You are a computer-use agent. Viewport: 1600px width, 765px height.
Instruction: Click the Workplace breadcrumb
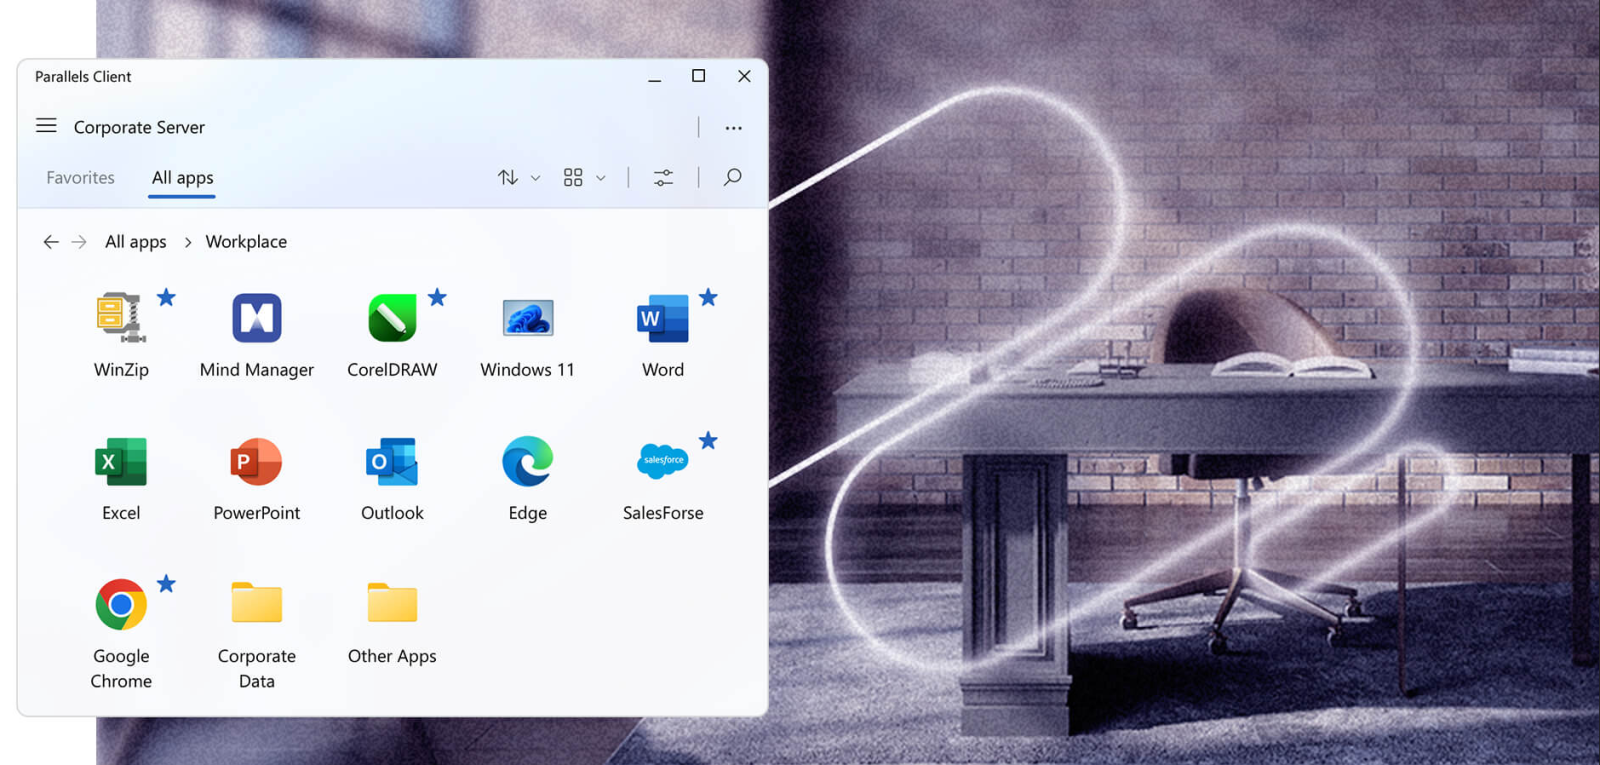246,242
